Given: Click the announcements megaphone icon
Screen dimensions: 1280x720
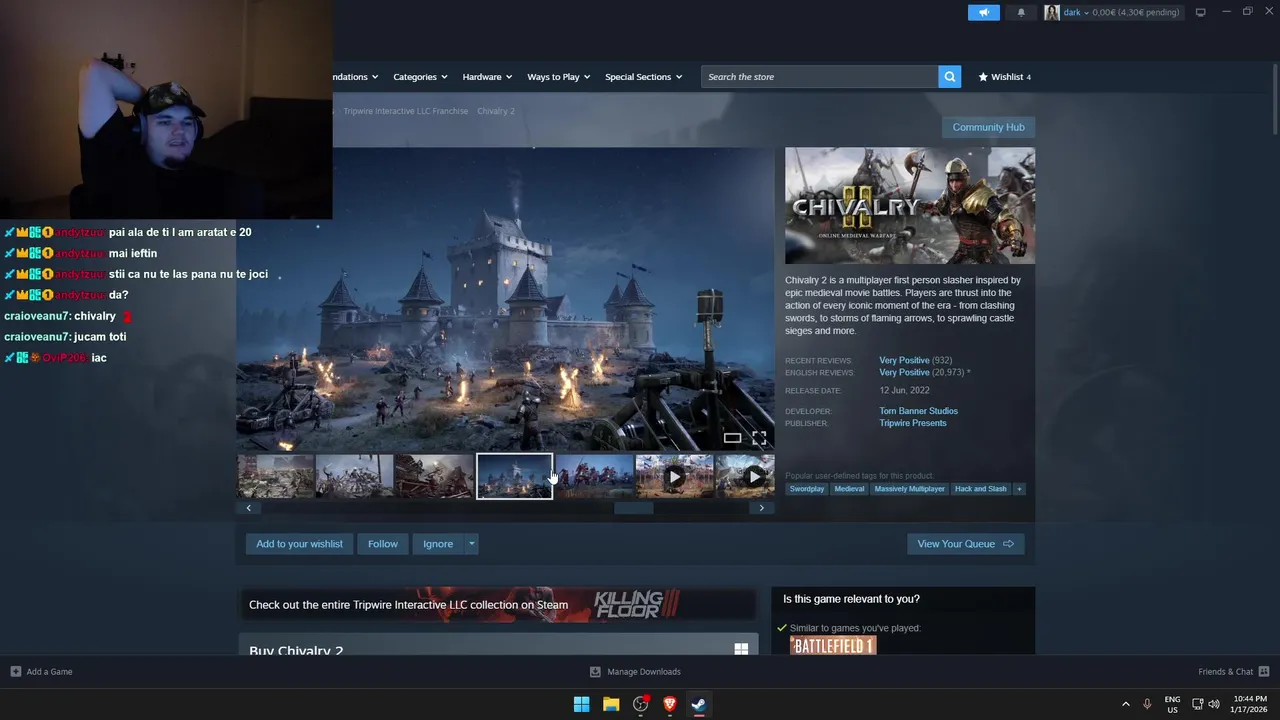Looking at the screenshot, I should pyautogui.click(x=984, y=12).
